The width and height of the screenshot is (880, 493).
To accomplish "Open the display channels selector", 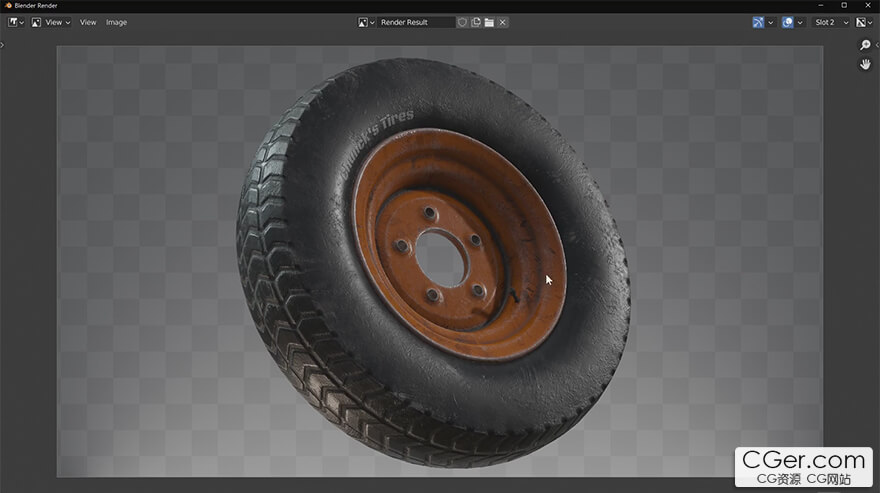I will (x=864, y=22).
